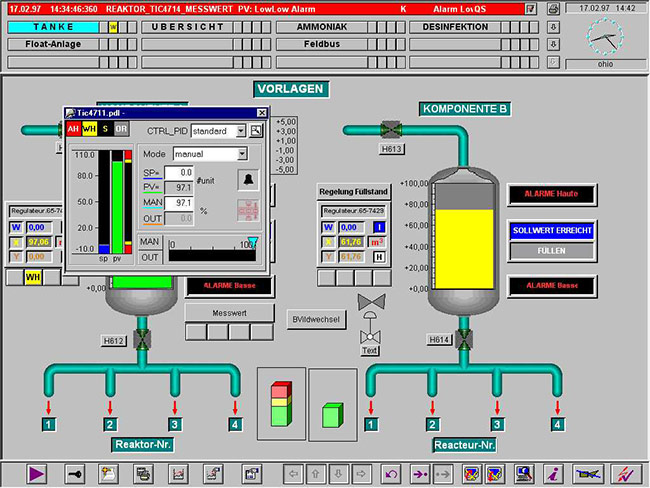
Task: Toggle the AH alarm indicator in PID popup
Action: [73, 130]
